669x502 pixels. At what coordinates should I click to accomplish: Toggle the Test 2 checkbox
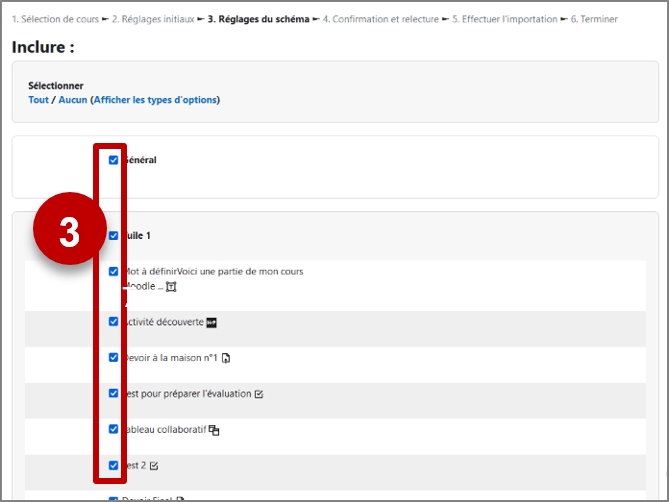pos(113,465)
